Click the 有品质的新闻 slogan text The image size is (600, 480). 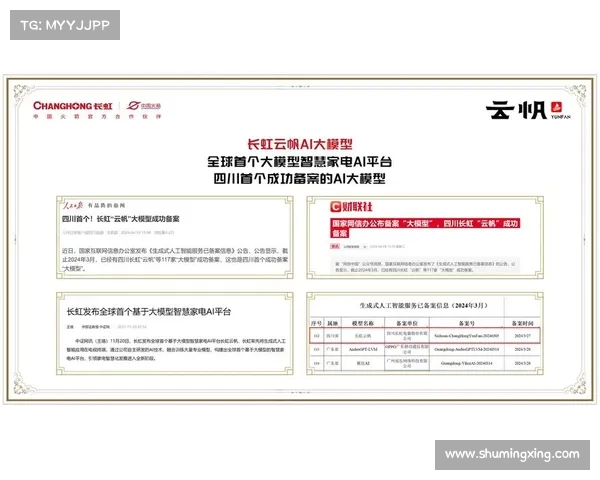[106, 206]
